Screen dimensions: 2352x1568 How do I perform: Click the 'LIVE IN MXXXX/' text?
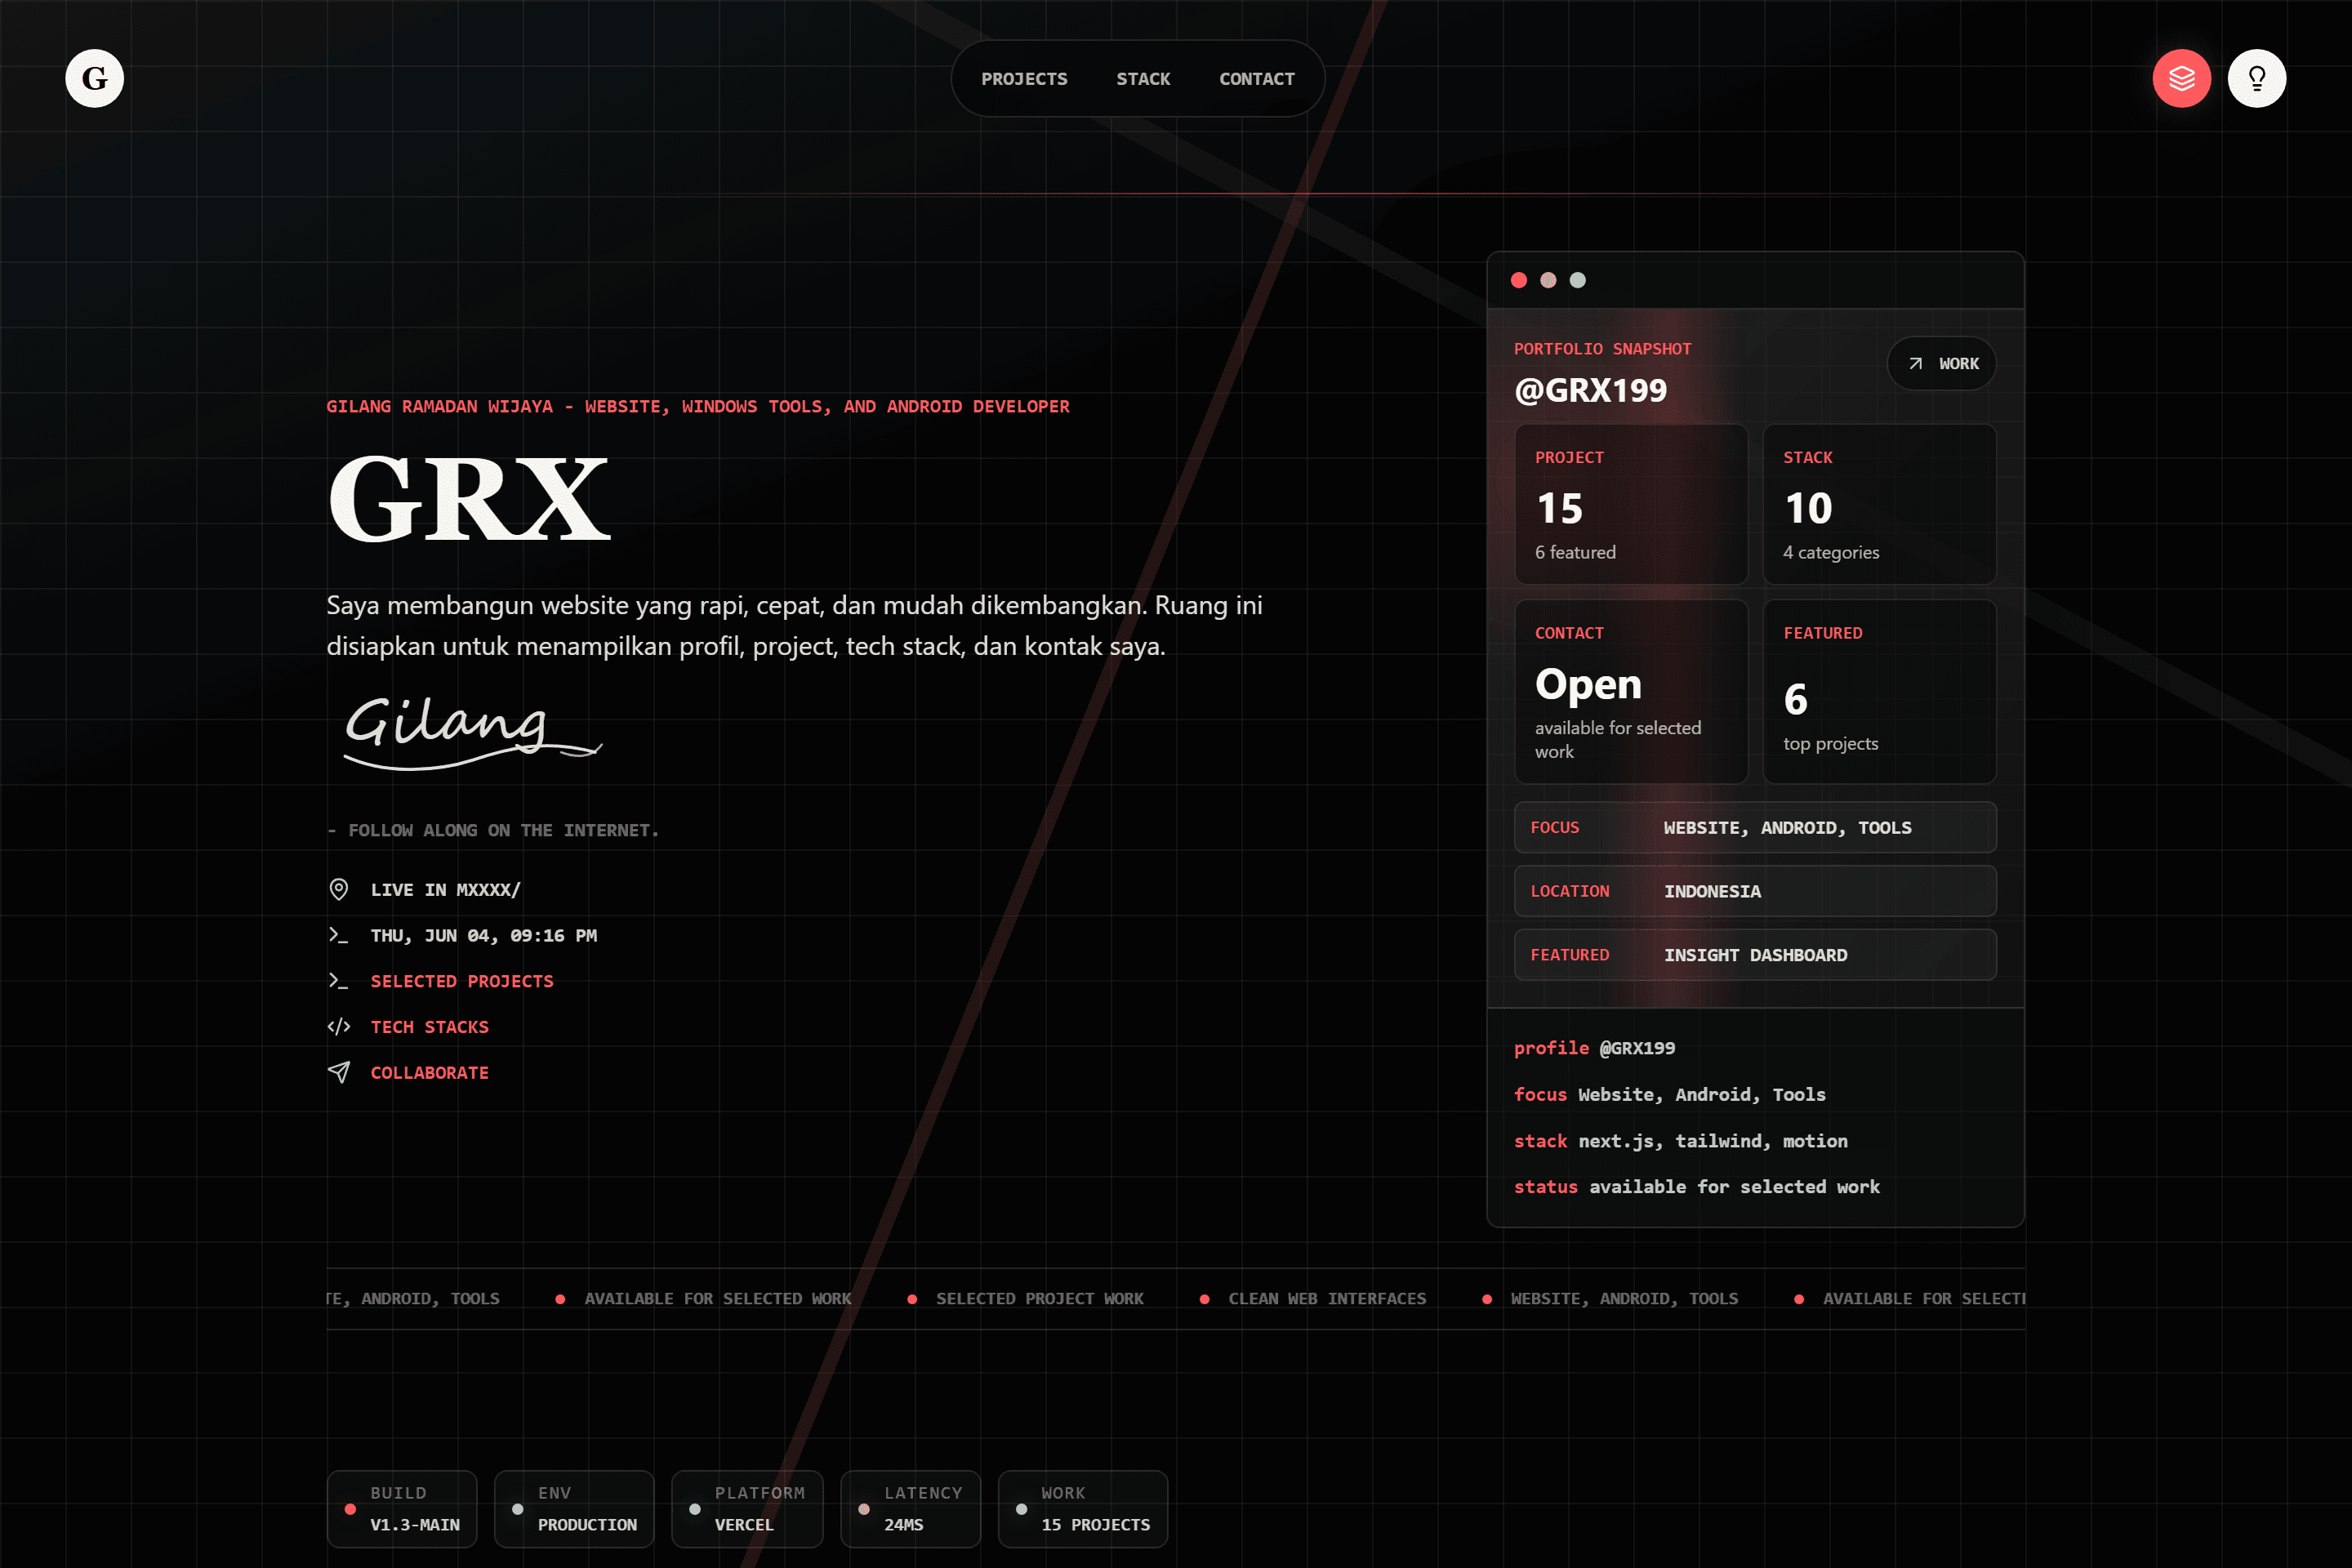(x=445, y=889)
